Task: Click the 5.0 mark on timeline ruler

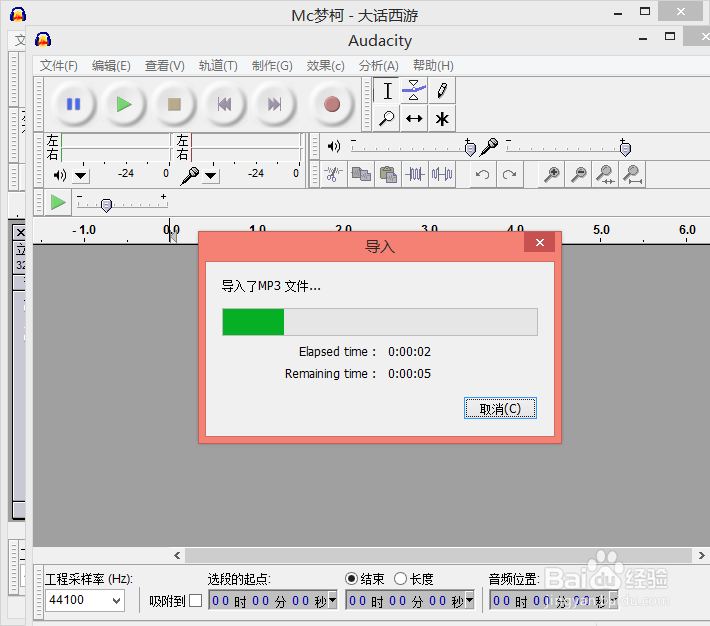Action: point(601,230)
